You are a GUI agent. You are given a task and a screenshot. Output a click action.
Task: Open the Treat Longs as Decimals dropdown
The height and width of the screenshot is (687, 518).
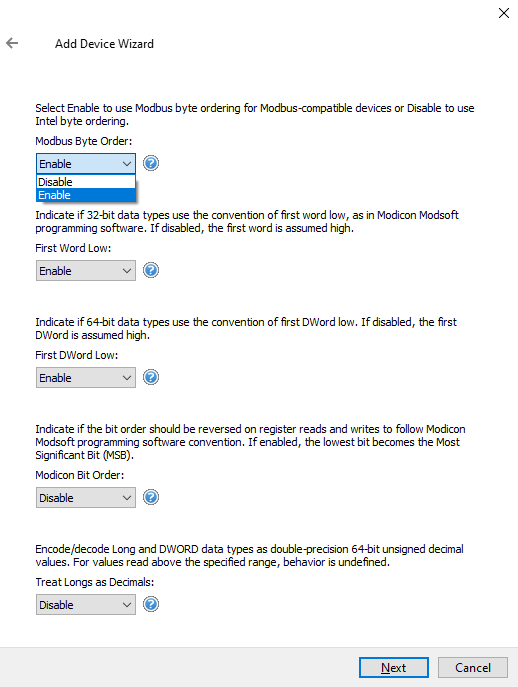coord(86,605)
